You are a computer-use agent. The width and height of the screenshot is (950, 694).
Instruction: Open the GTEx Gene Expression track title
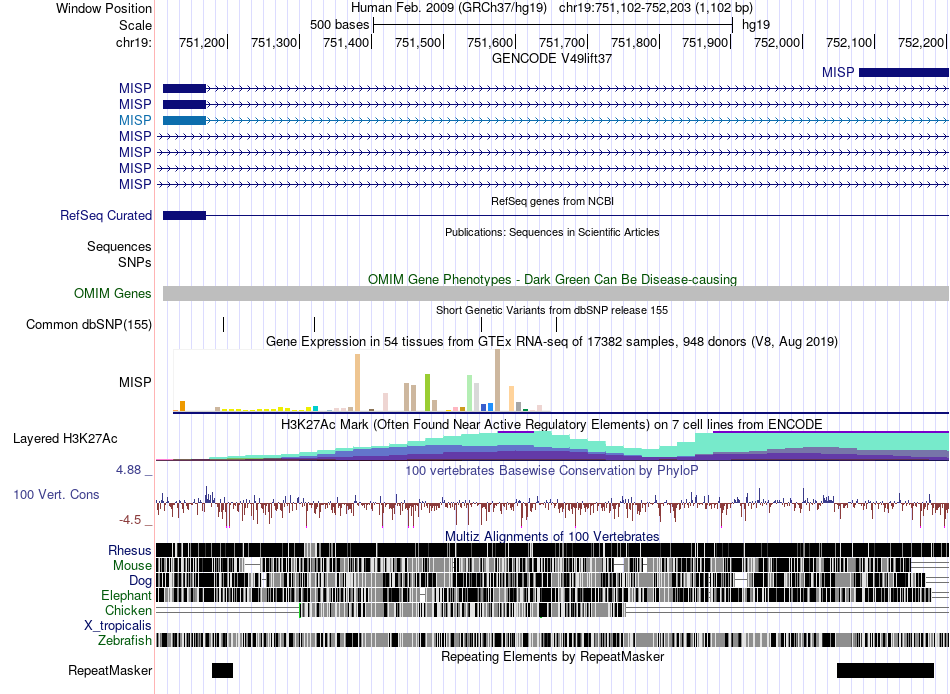click(x=552, y=341)
